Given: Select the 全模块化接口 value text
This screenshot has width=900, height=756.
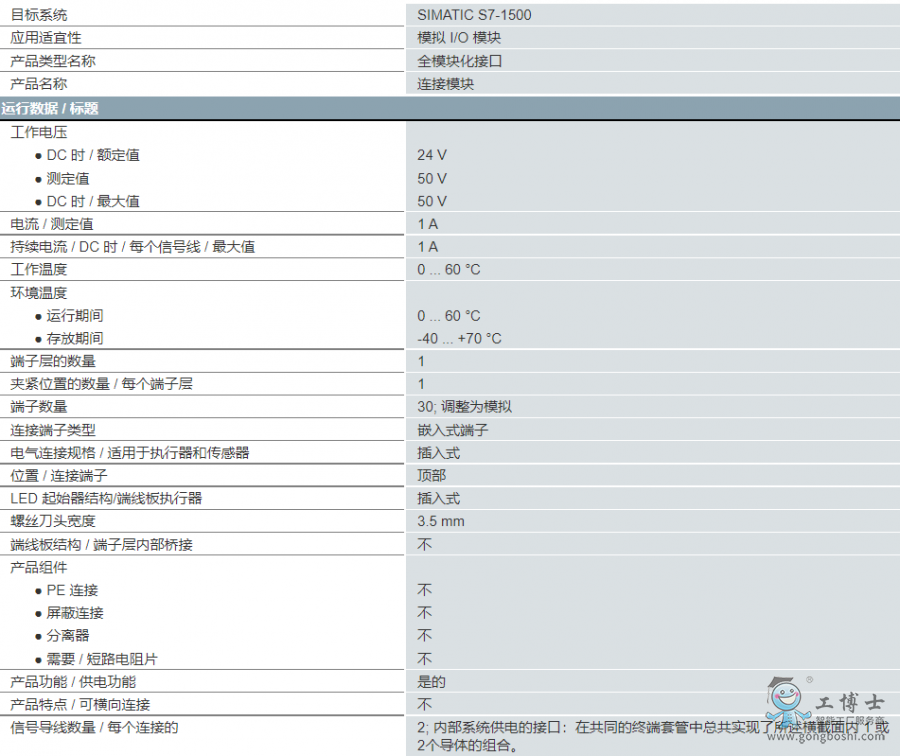Looking at the screenshot, I should point(459,61).
